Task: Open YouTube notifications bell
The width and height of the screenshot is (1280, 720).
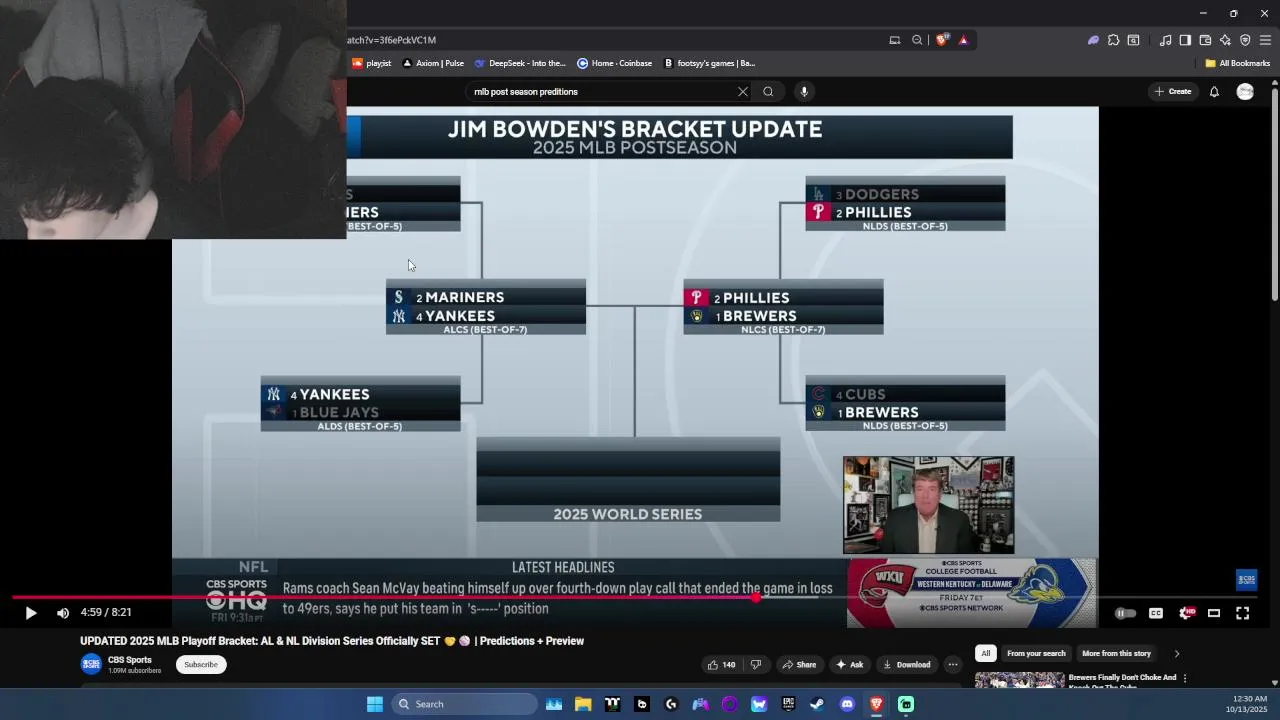Action: point(1214,91)
